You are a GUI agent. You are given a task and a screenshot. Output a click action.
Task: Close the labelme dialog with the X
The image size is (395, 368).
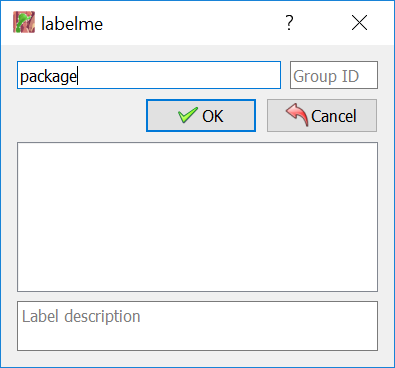[359, 23]
